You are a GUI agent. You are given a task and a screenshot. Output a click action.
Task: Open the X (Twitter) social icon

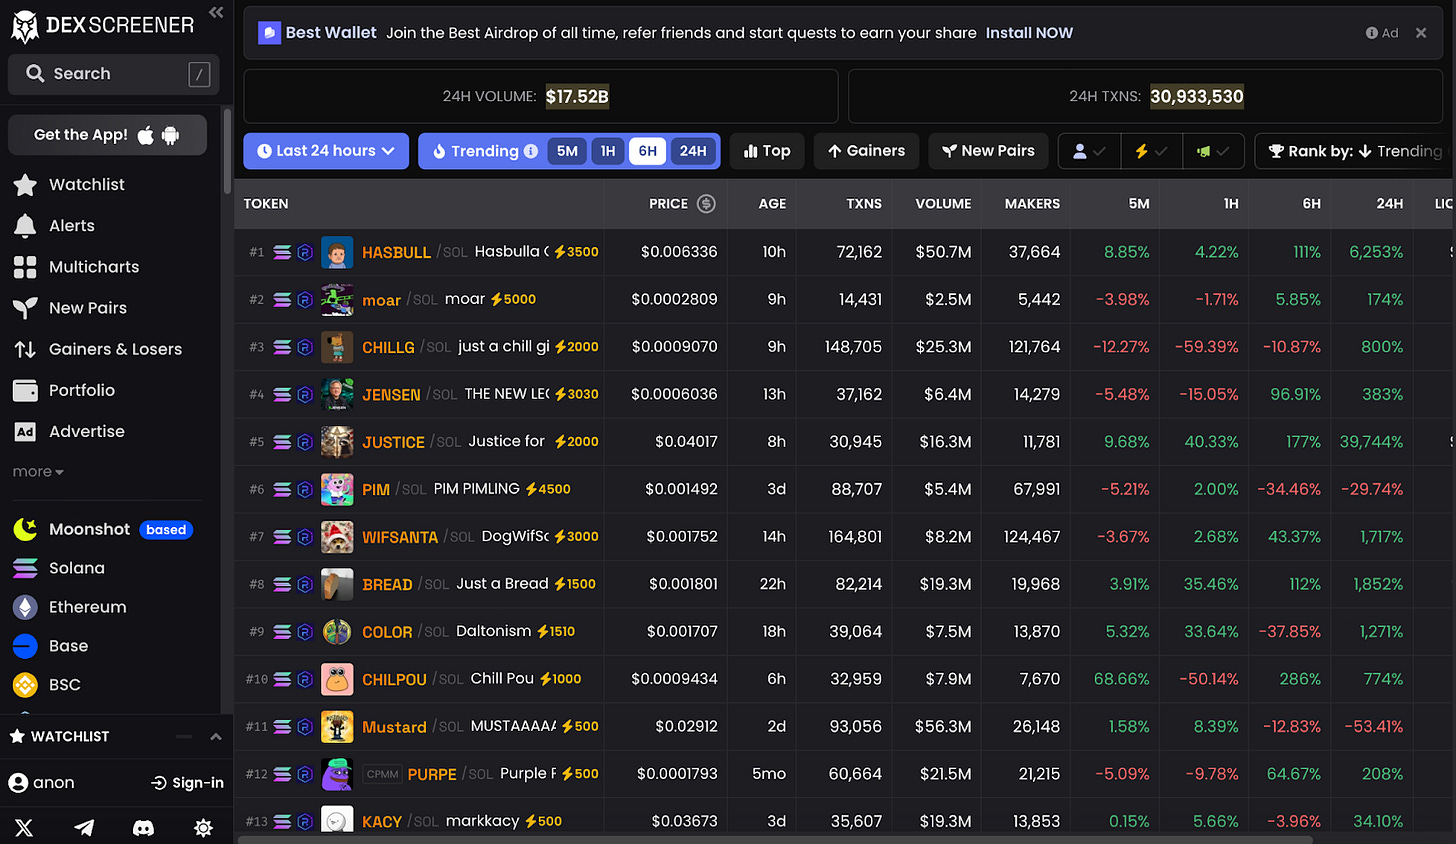pos(24,827)
